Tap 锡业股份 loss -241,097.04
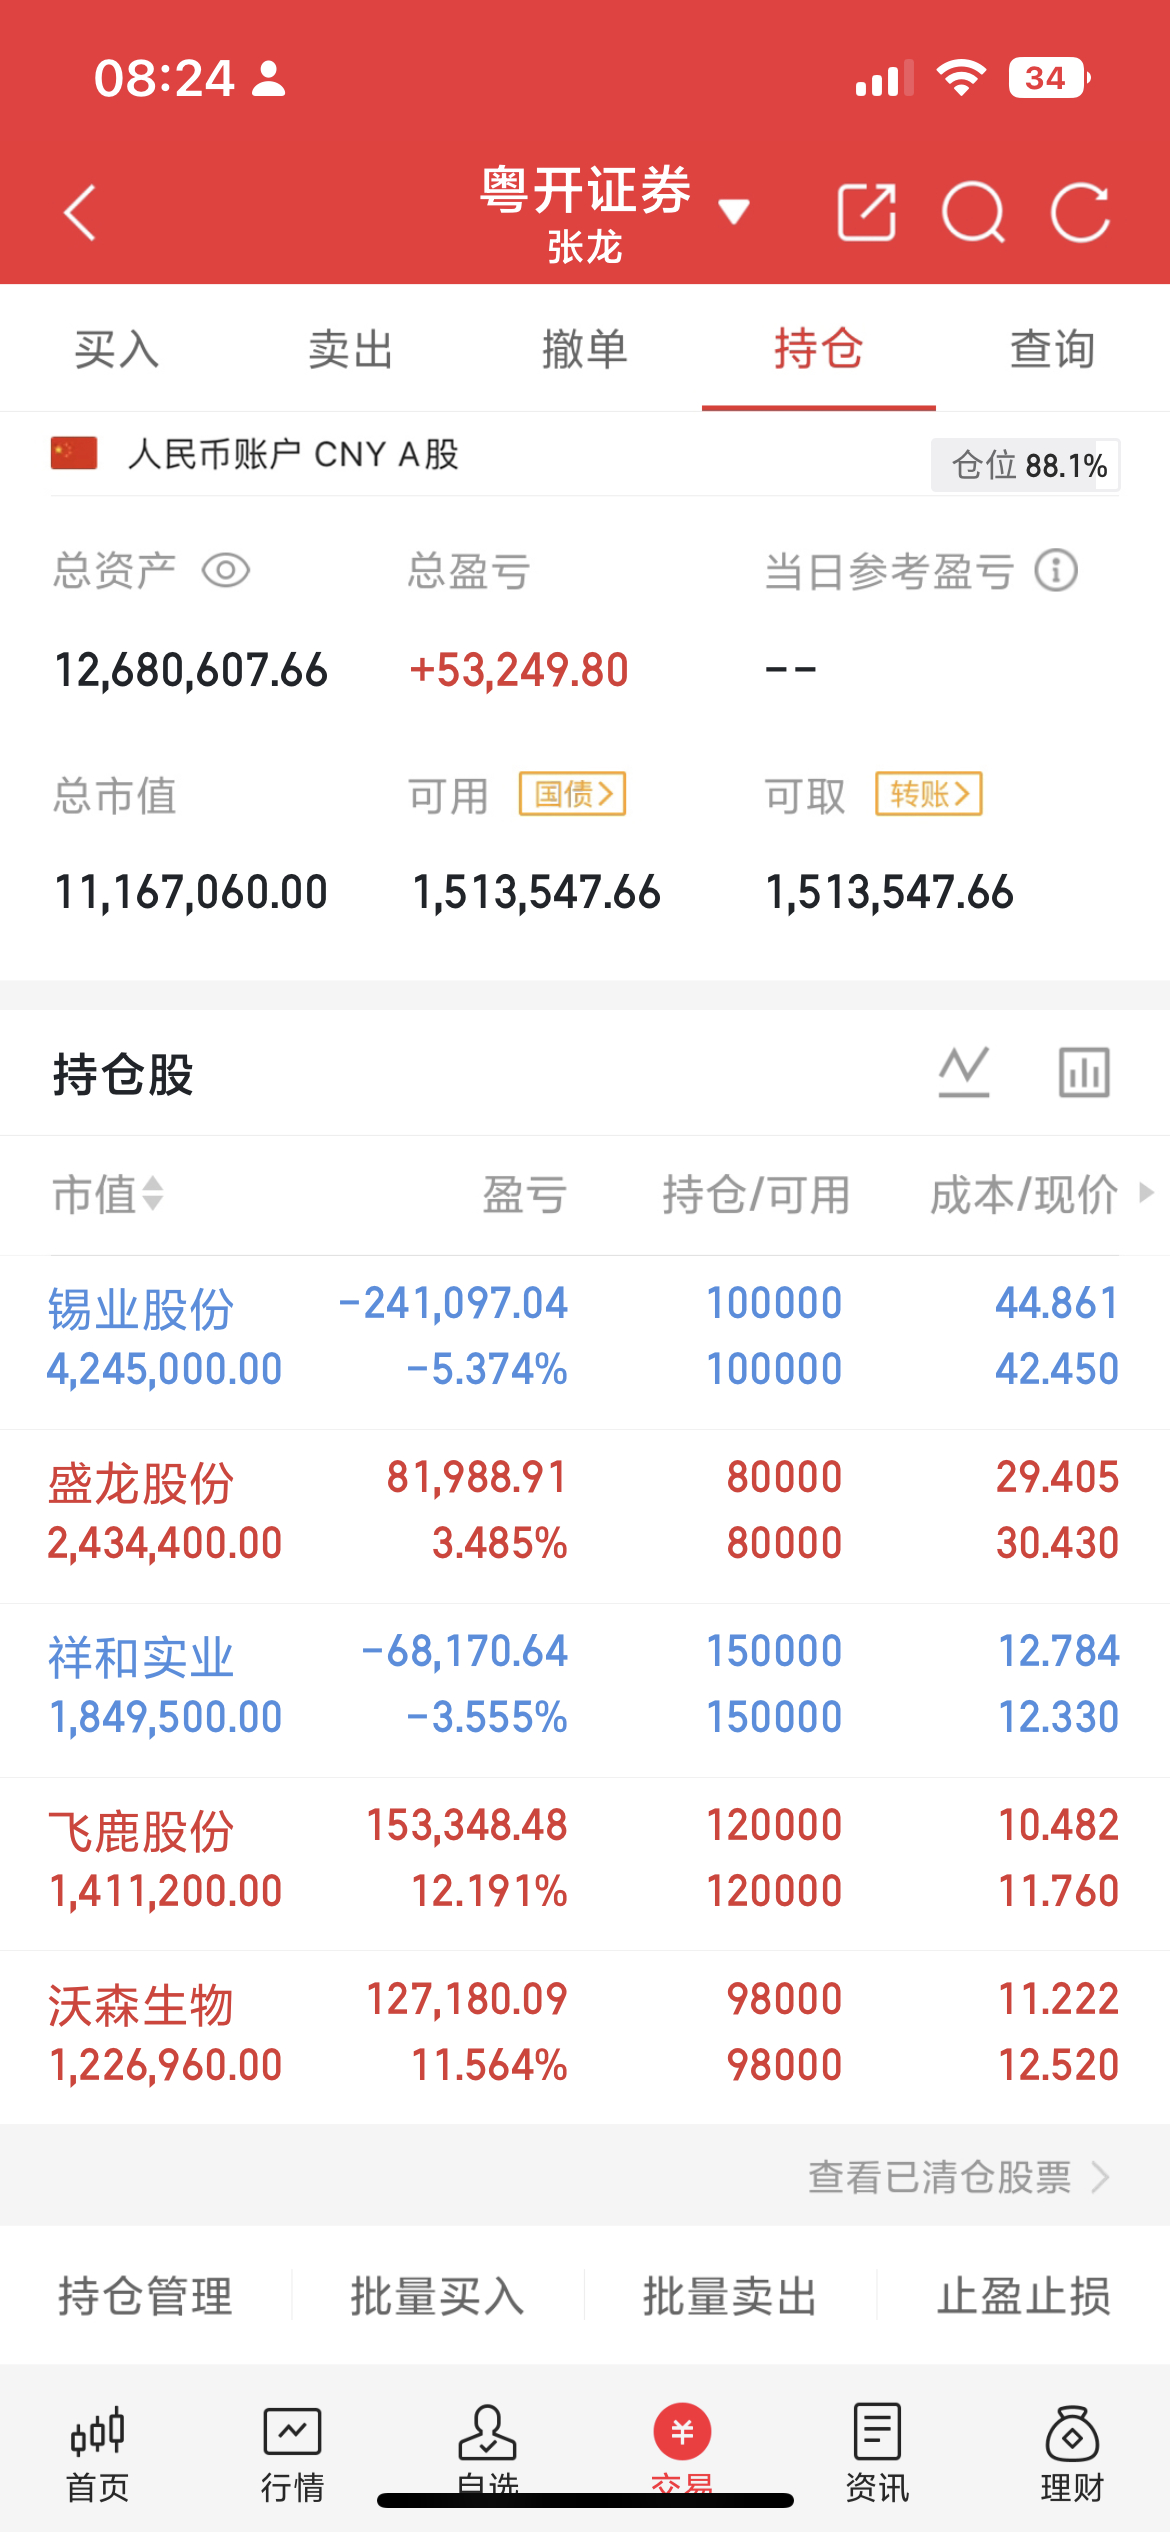Viewport: 1170px width, 2532px height. click(x=453, y=1303)
